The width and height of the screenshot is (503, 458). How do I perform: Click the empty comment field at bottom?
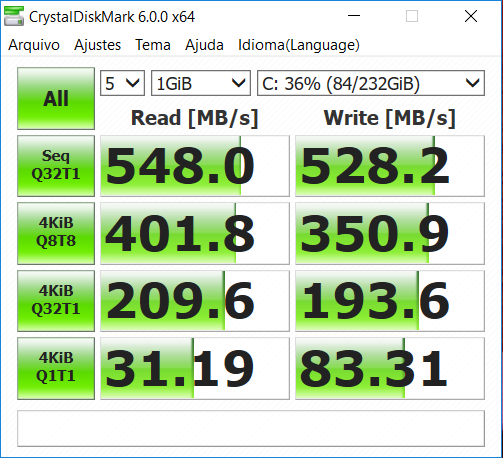pyautogui.click(x=251, y=428)
